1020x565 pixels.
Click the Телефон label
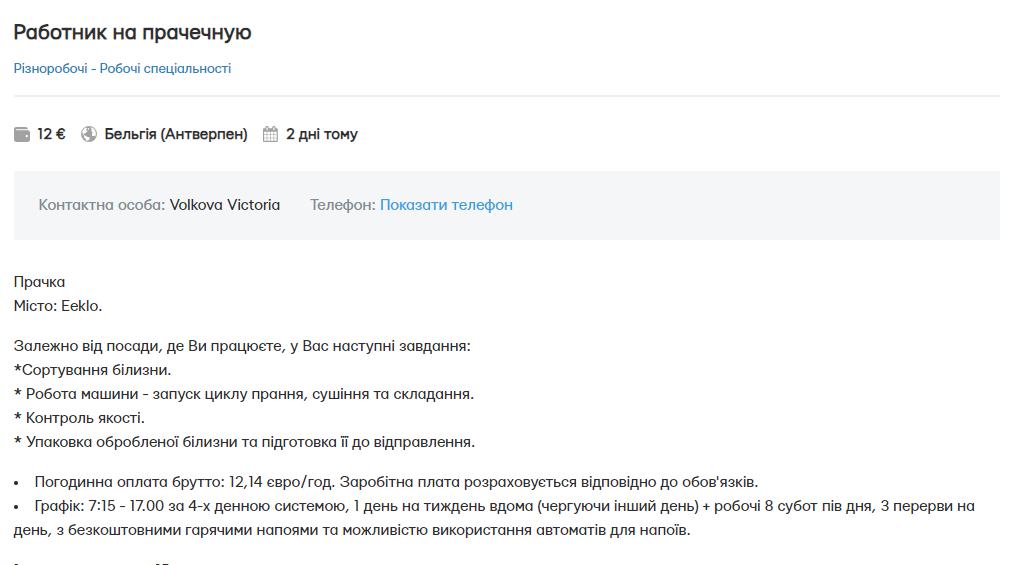[342, 205]
